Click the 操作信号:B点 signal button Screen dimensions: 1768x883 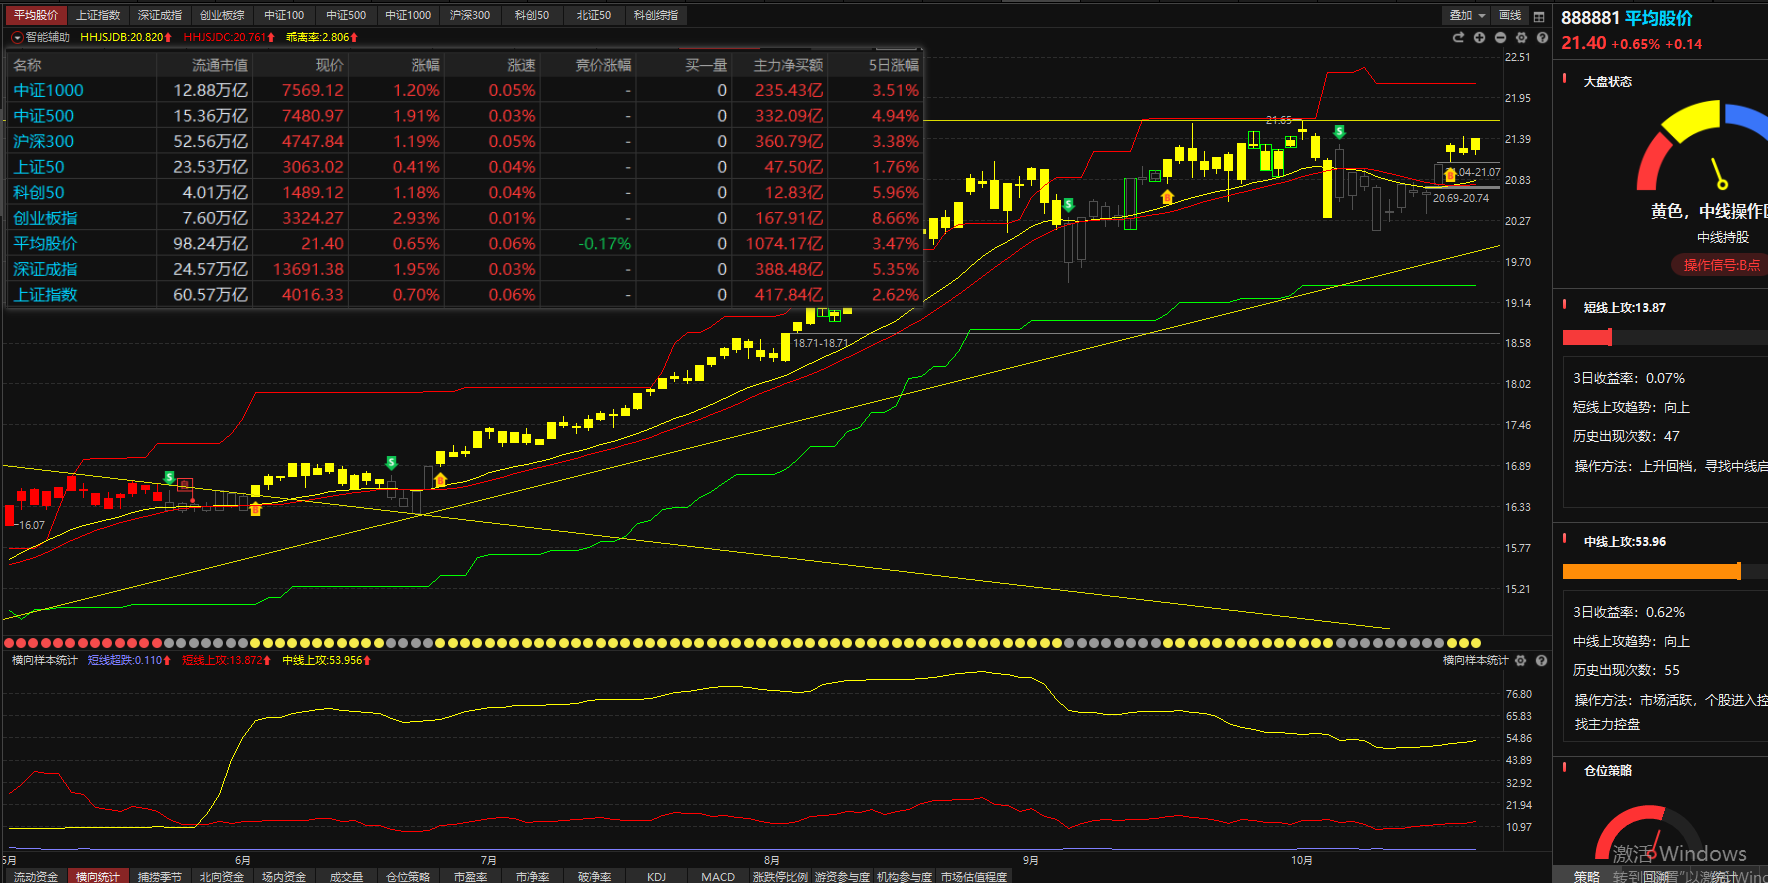pyautogui.click(x=1720, y=265)
